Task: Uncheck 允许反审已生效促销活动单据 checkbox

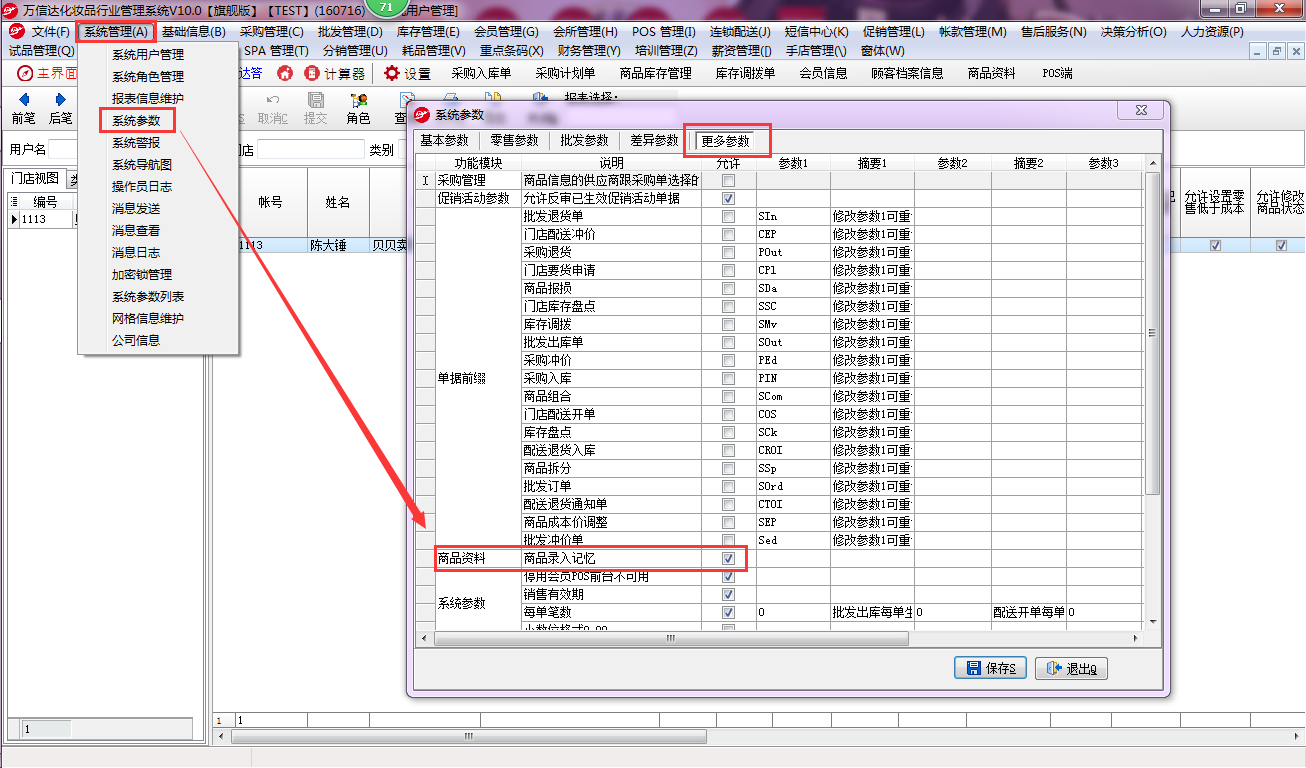Action: (x=729, y=198)
